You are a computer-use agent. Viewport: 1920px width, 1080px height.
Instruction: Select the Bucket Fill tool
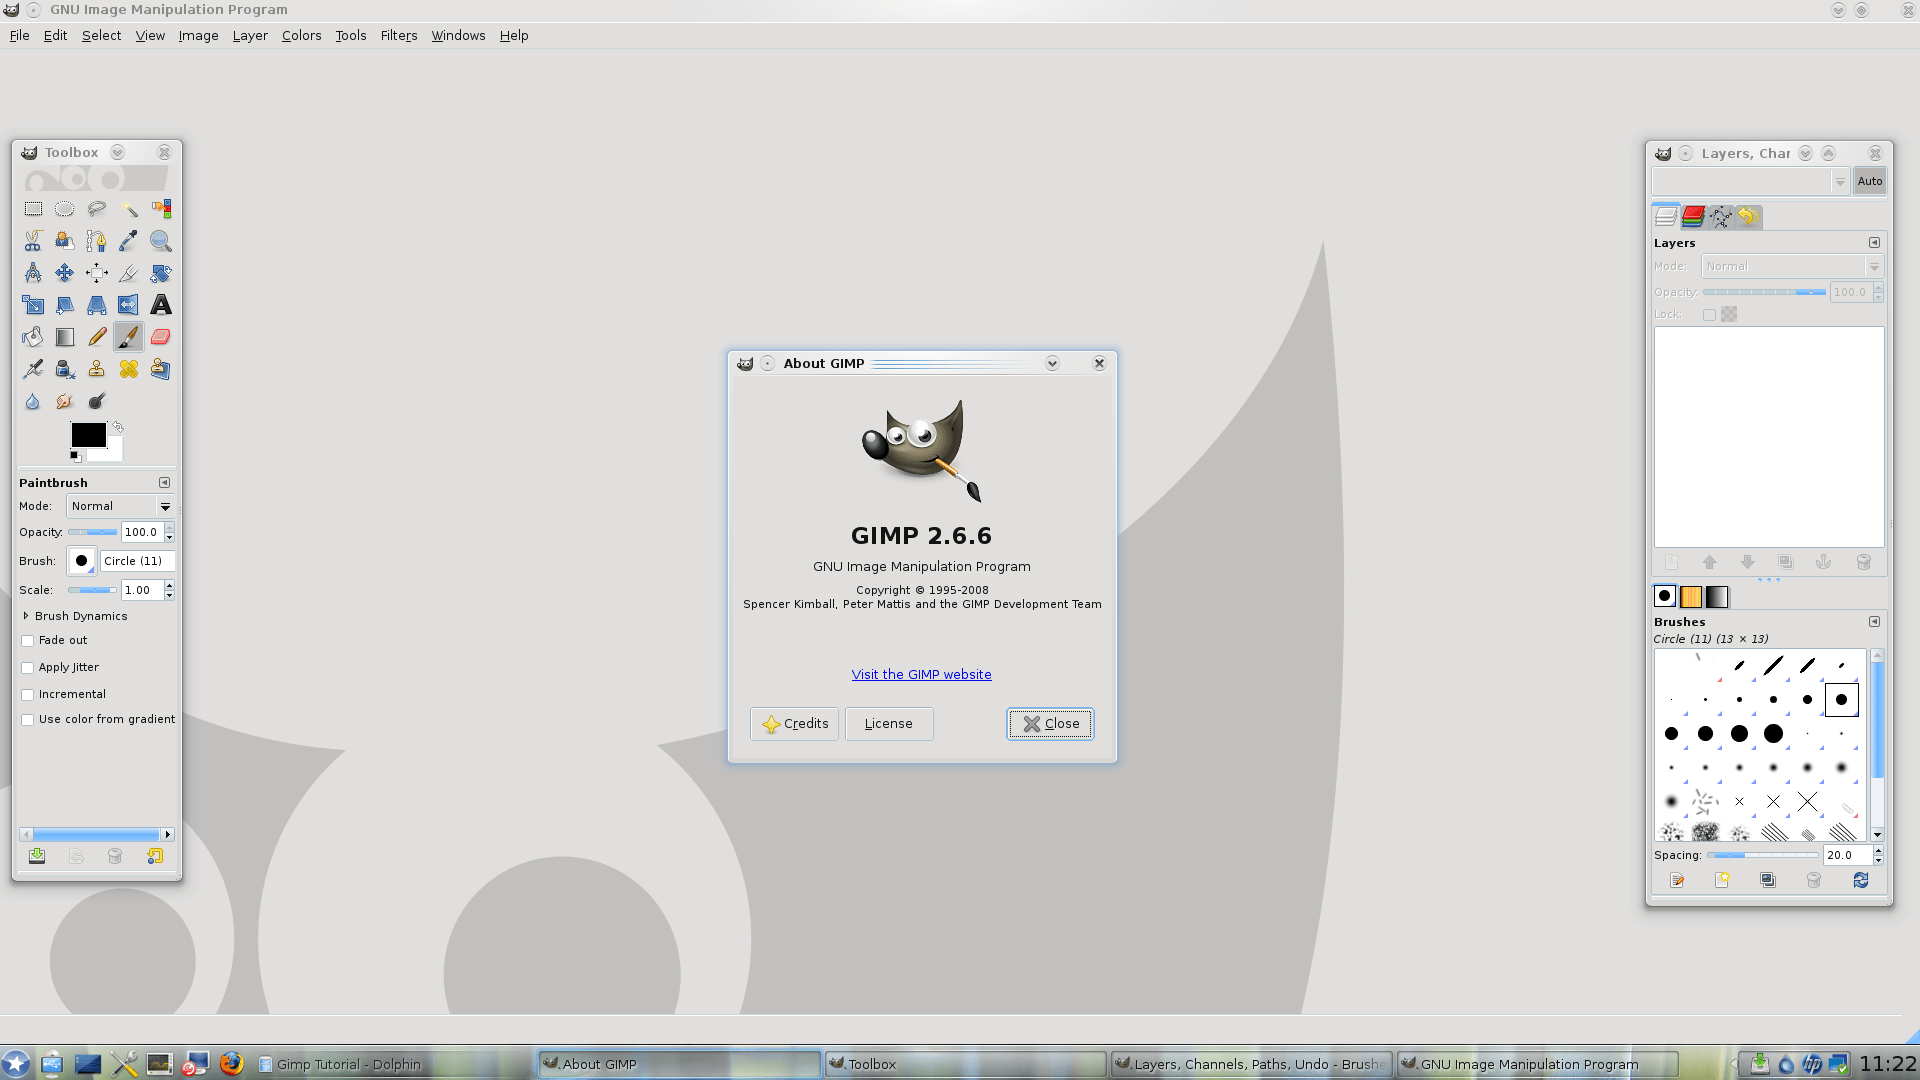33,336
